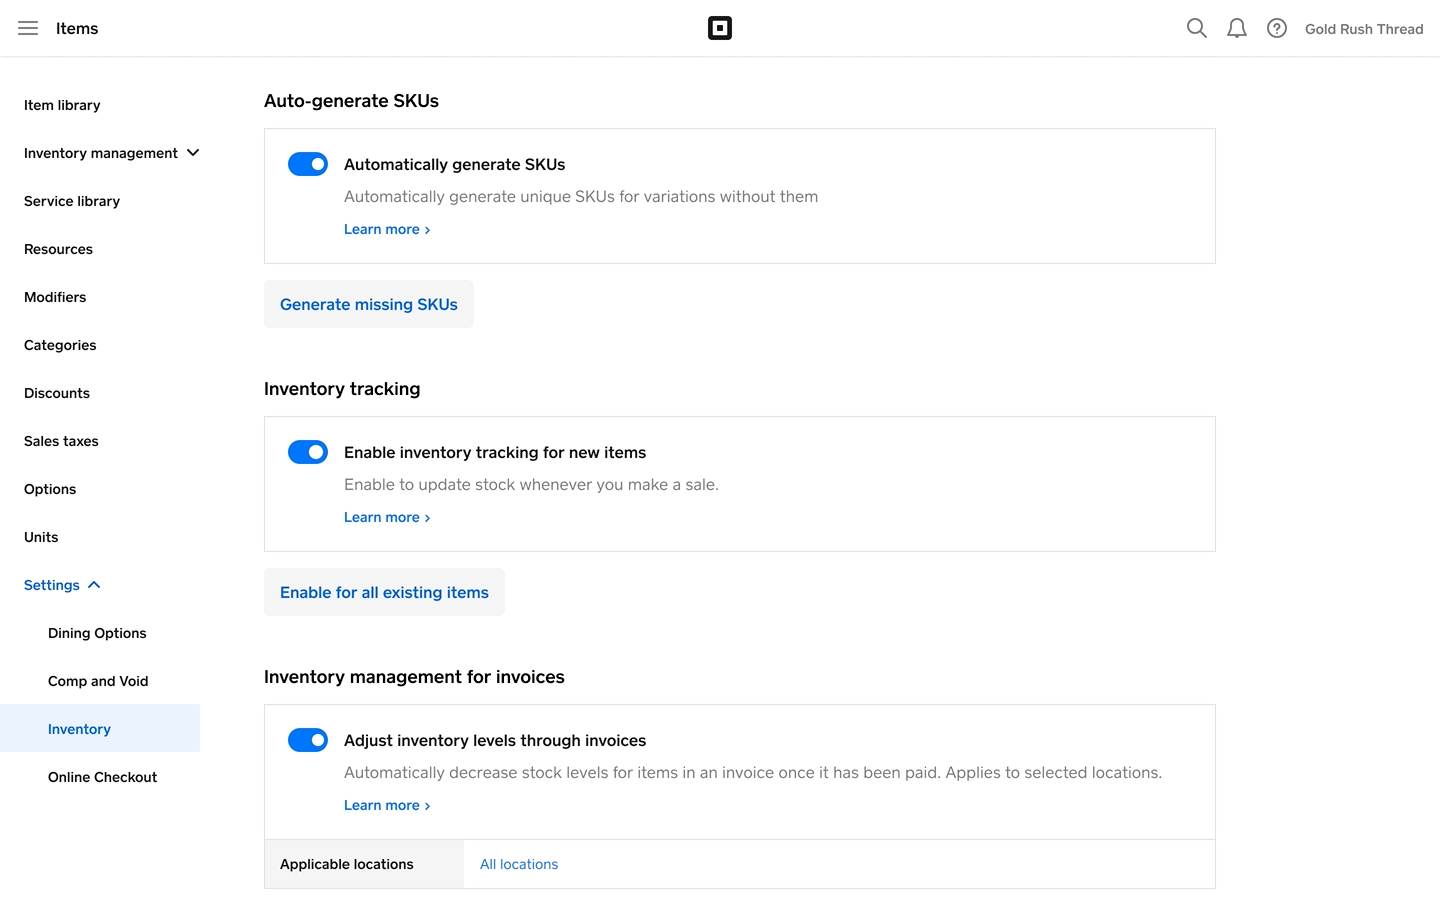Navigate to Sales taxes page
1440x900 pixels.
click(61, 441)
